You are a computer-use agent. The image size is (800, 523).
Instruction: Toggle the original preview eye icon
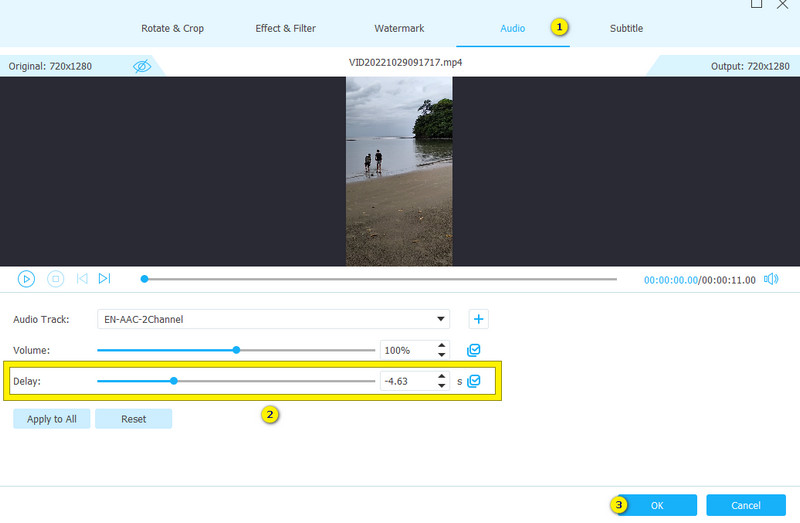pos(142,66)
